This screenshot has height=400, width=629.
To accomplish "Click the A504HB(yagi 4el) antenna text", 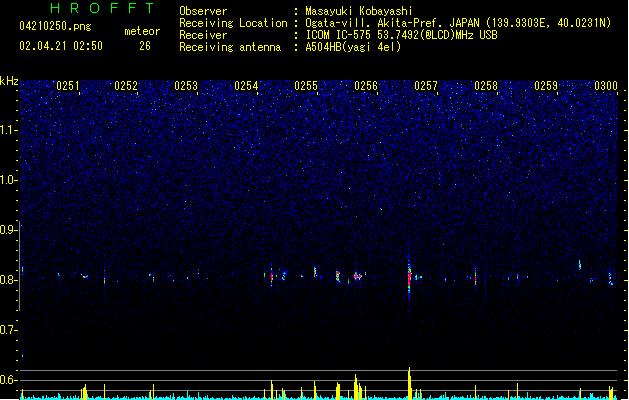I will (353, 47).
